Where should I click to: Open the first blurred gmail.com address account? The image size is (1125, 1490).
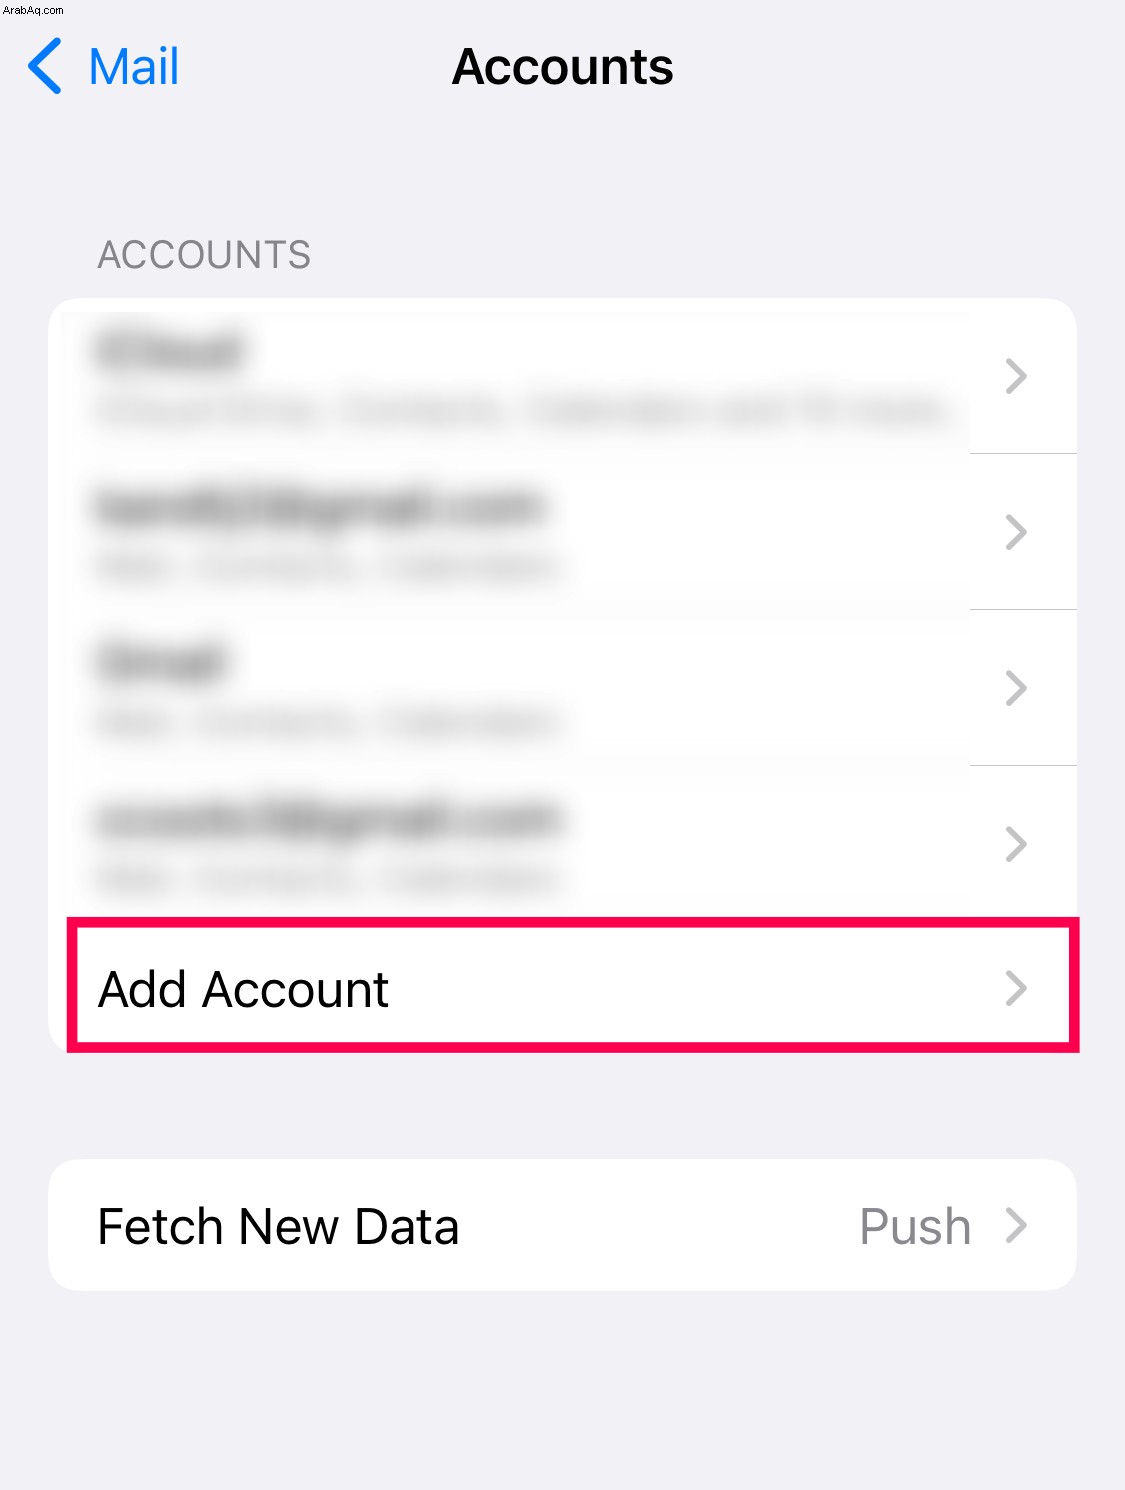pyautogui.click(x=562, y=532)
